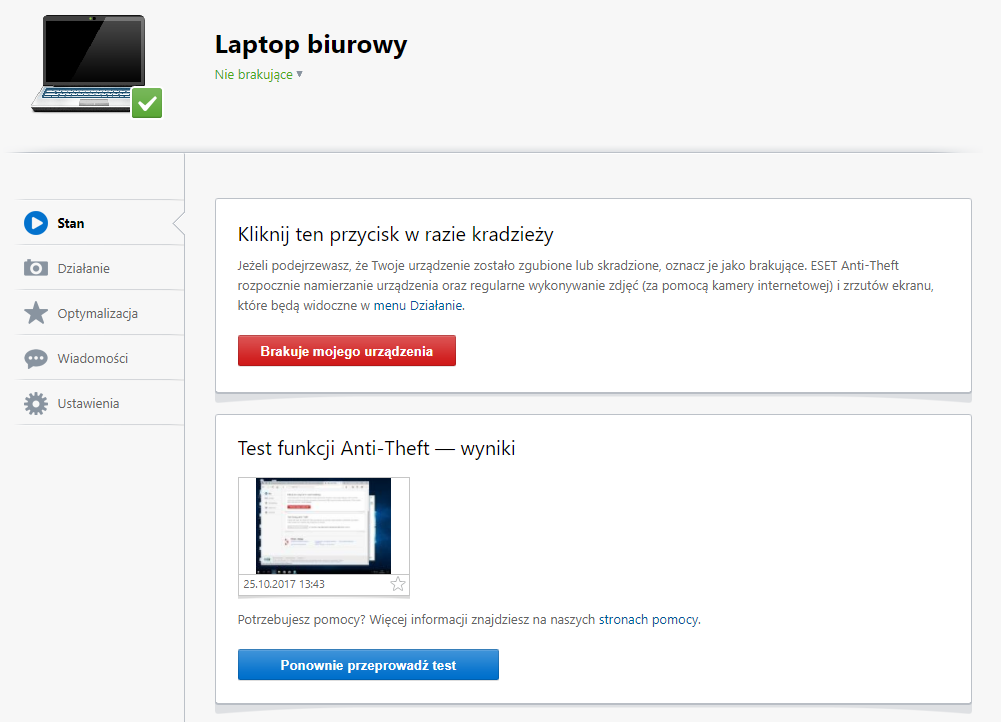Click the Stan play icon in sidebar

click(x=36, y=223)
